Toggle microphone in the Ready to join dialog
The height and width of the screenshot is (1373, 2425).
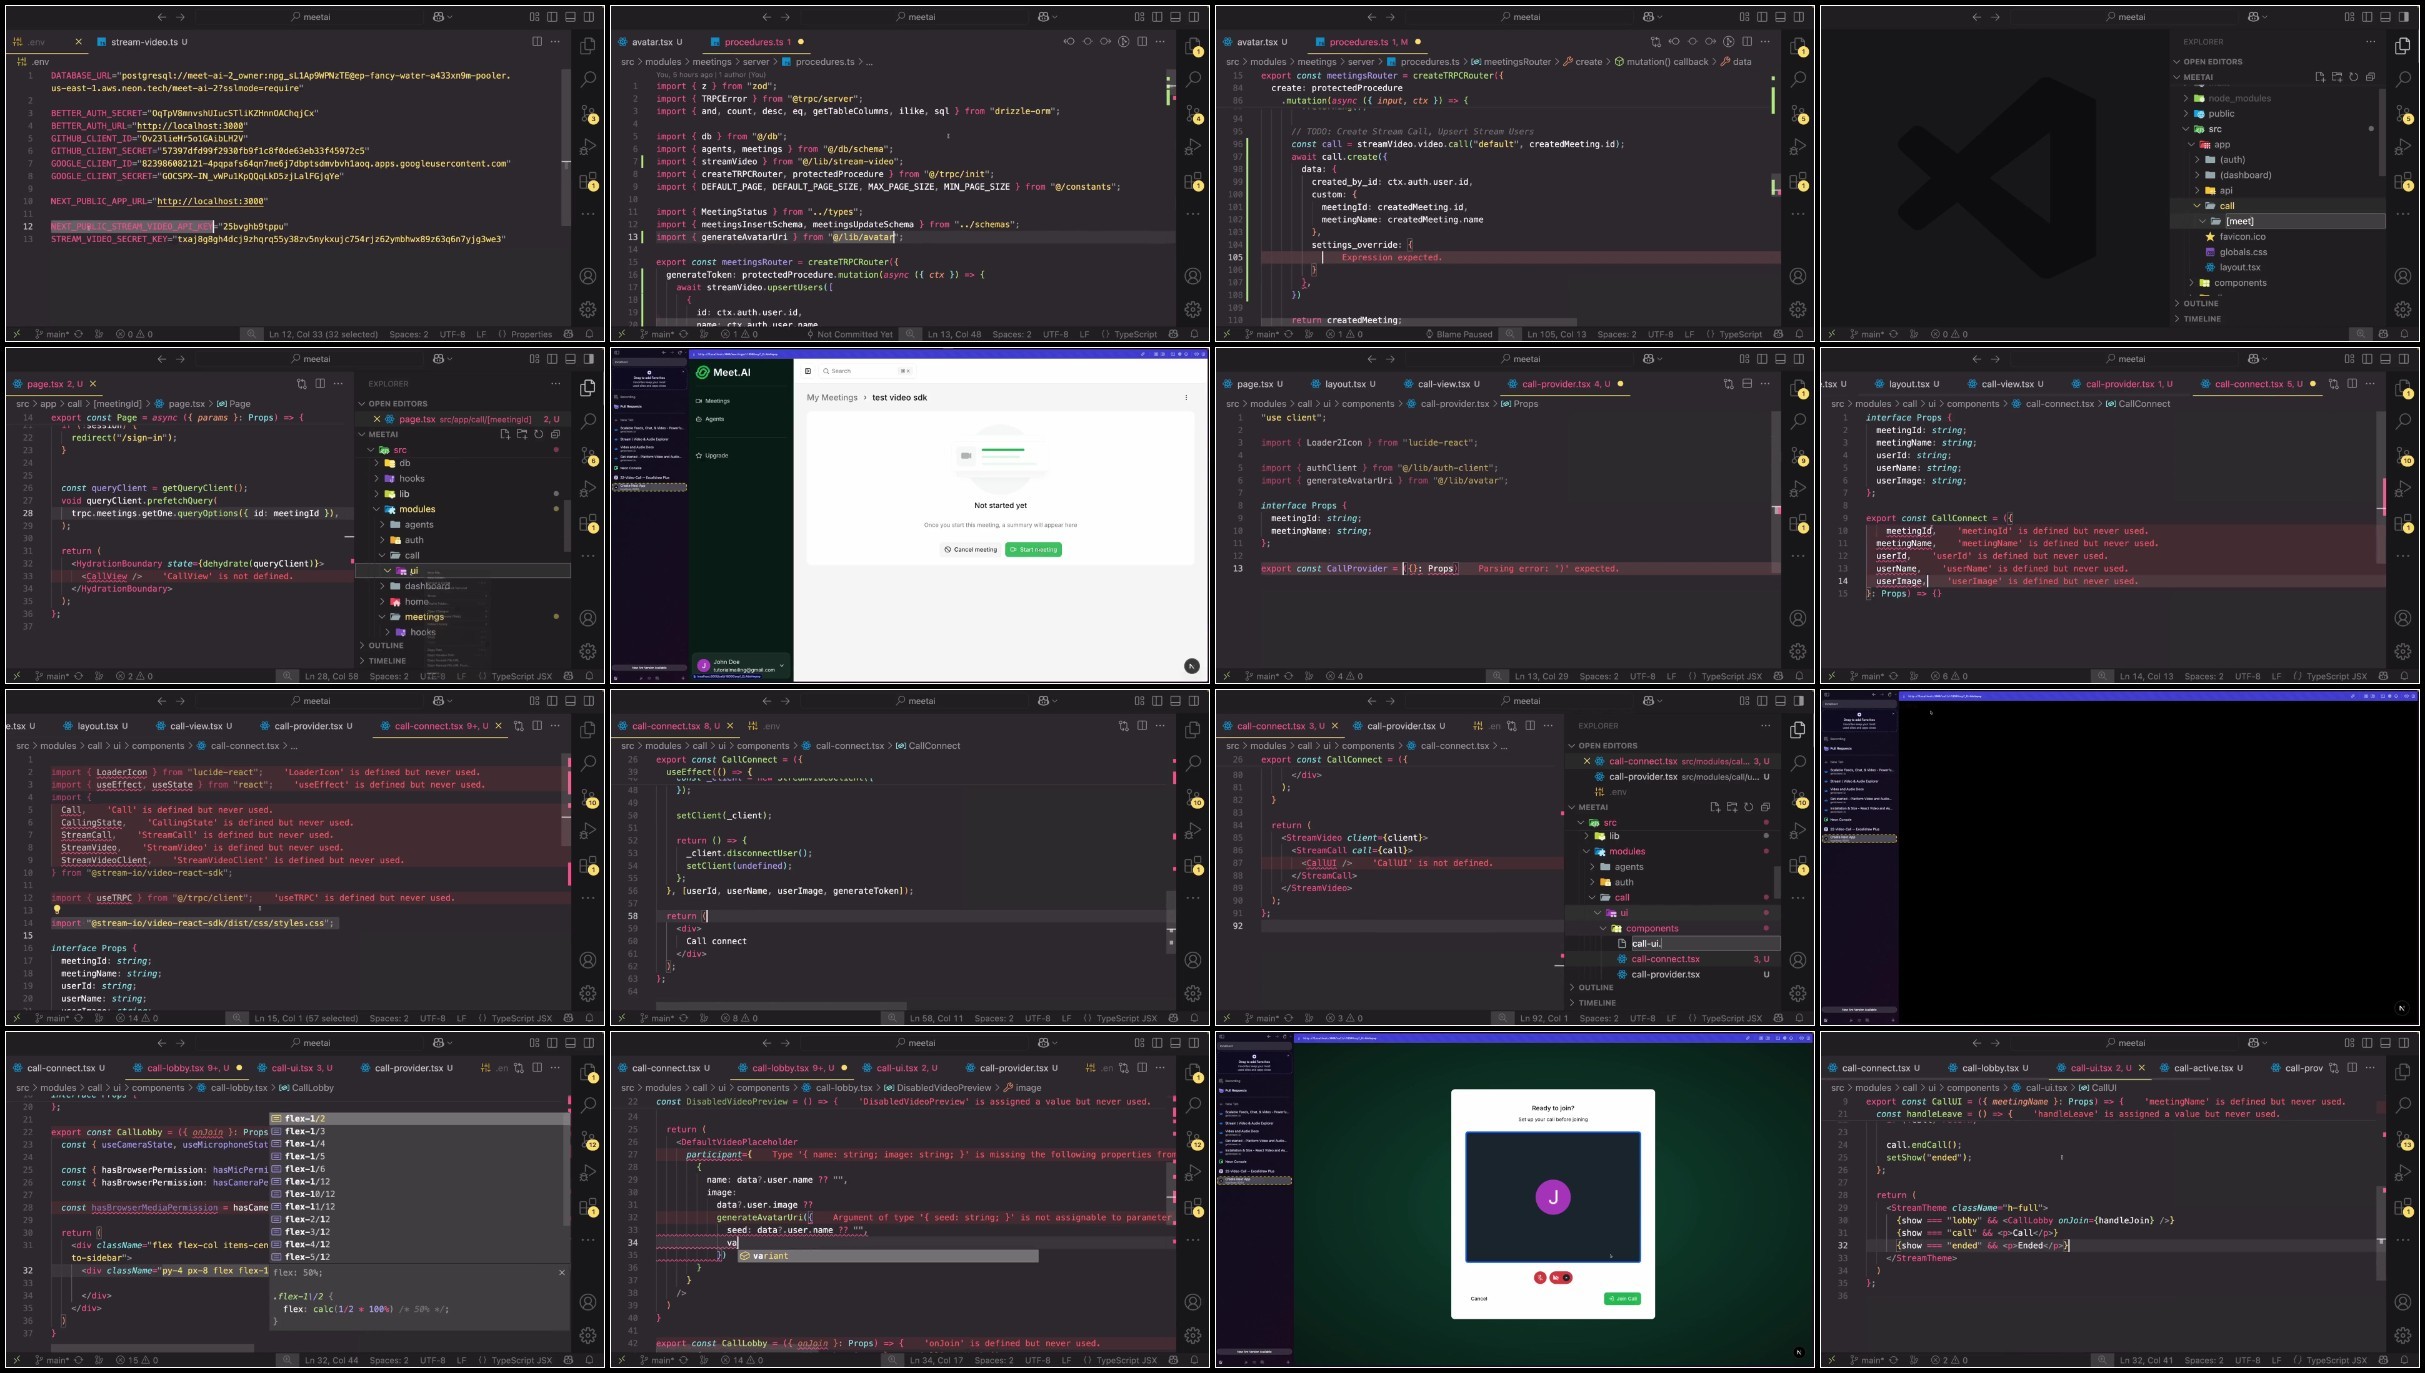[1540, 1278]
